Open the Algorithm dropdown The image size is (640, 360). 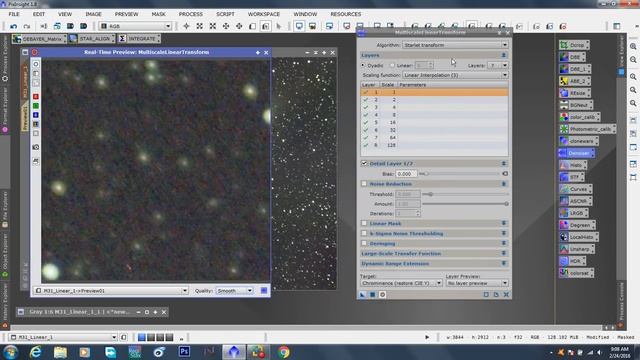tap(455, 45)
